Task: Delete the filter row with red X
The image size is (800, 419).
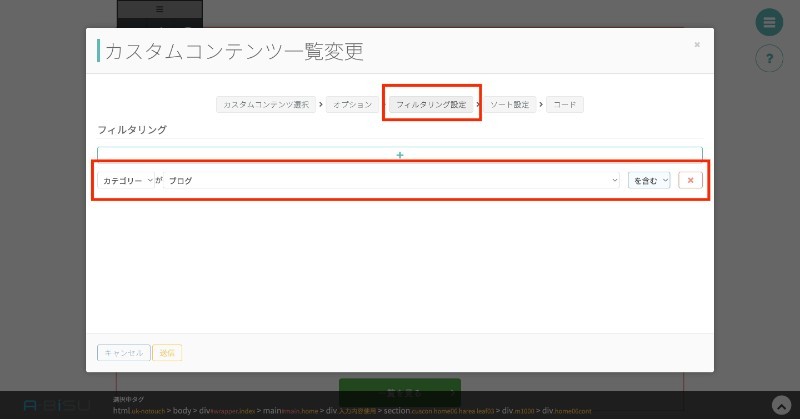Action: [x=690, y=180]
